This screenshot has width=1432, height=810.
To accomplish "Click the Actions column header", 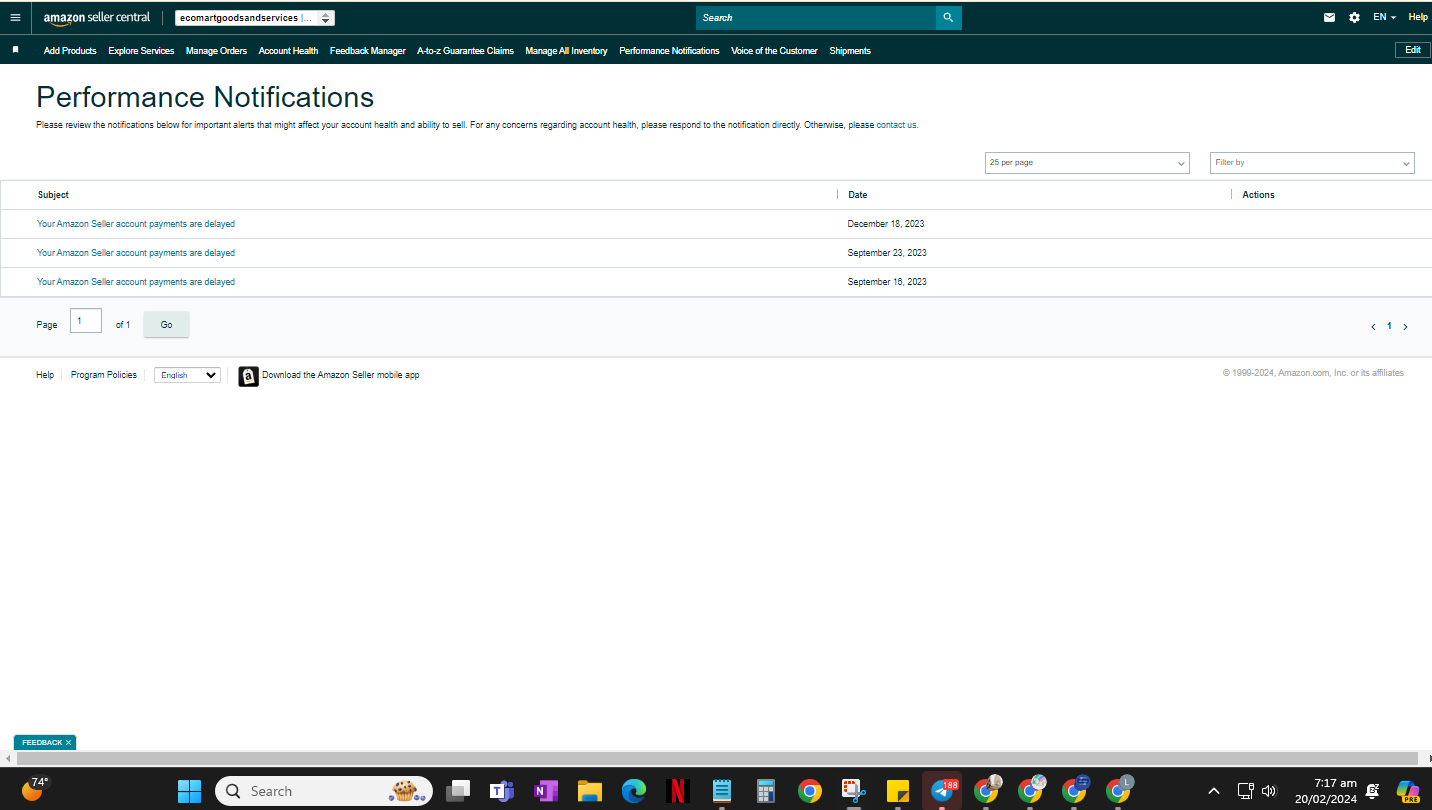I will (1258, 195).
